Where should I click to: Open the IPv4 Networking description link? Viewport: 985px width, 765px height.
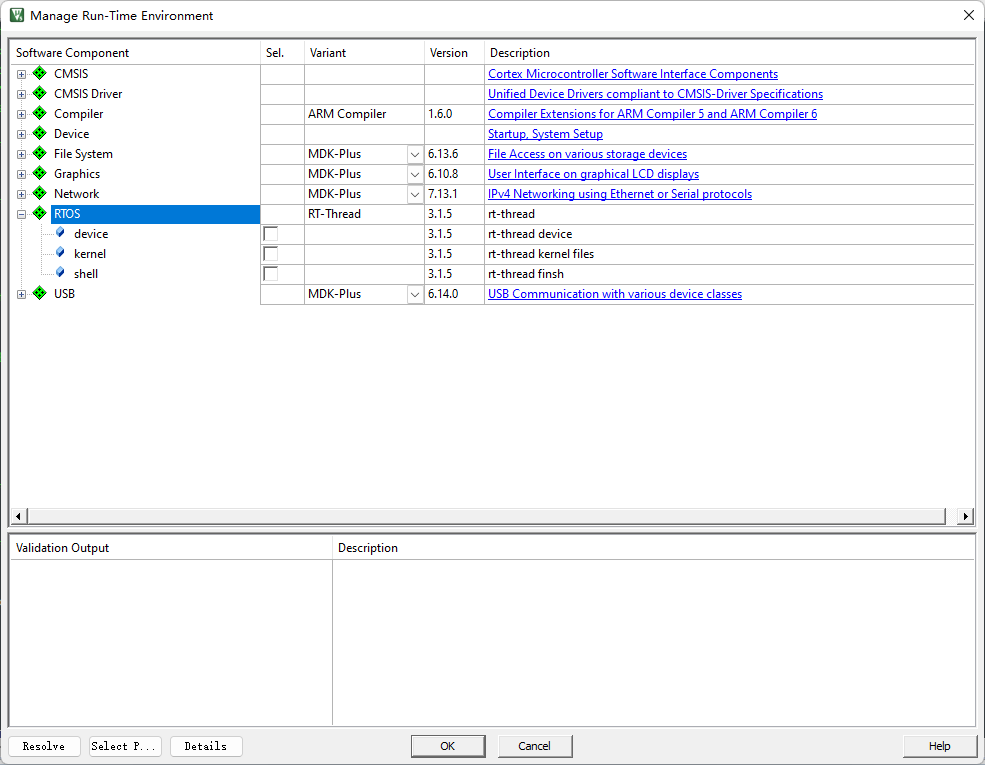coord(619,194)
